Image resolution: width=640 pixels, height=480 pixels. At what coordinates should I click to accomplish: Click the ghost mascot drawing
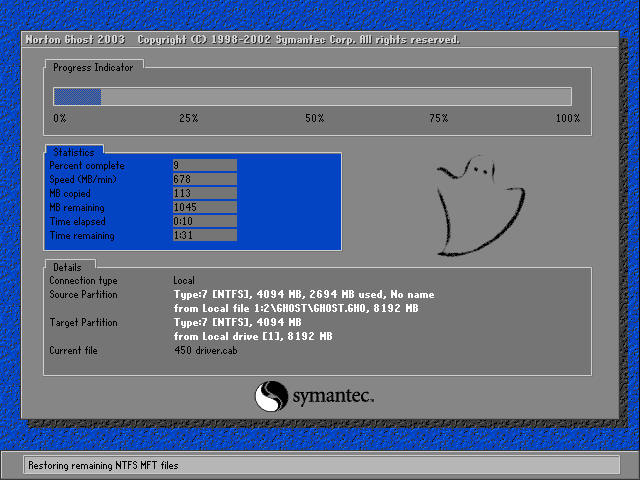point(480,206)
